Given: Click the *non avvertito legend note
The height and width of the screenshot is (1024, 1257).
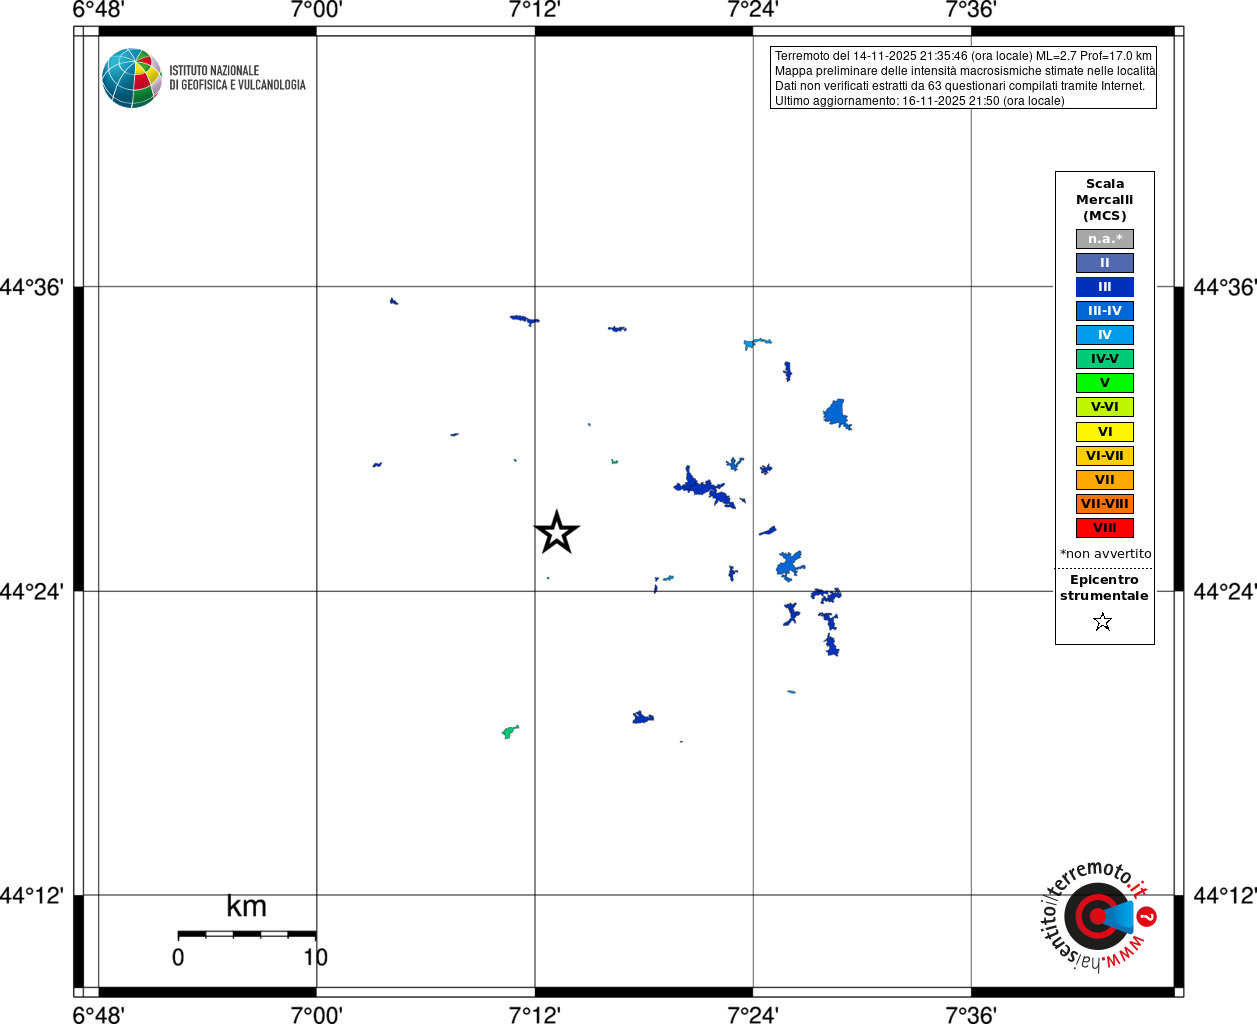Looking at the screenshot, I should pyautogui.click(x=1105, y=553).
